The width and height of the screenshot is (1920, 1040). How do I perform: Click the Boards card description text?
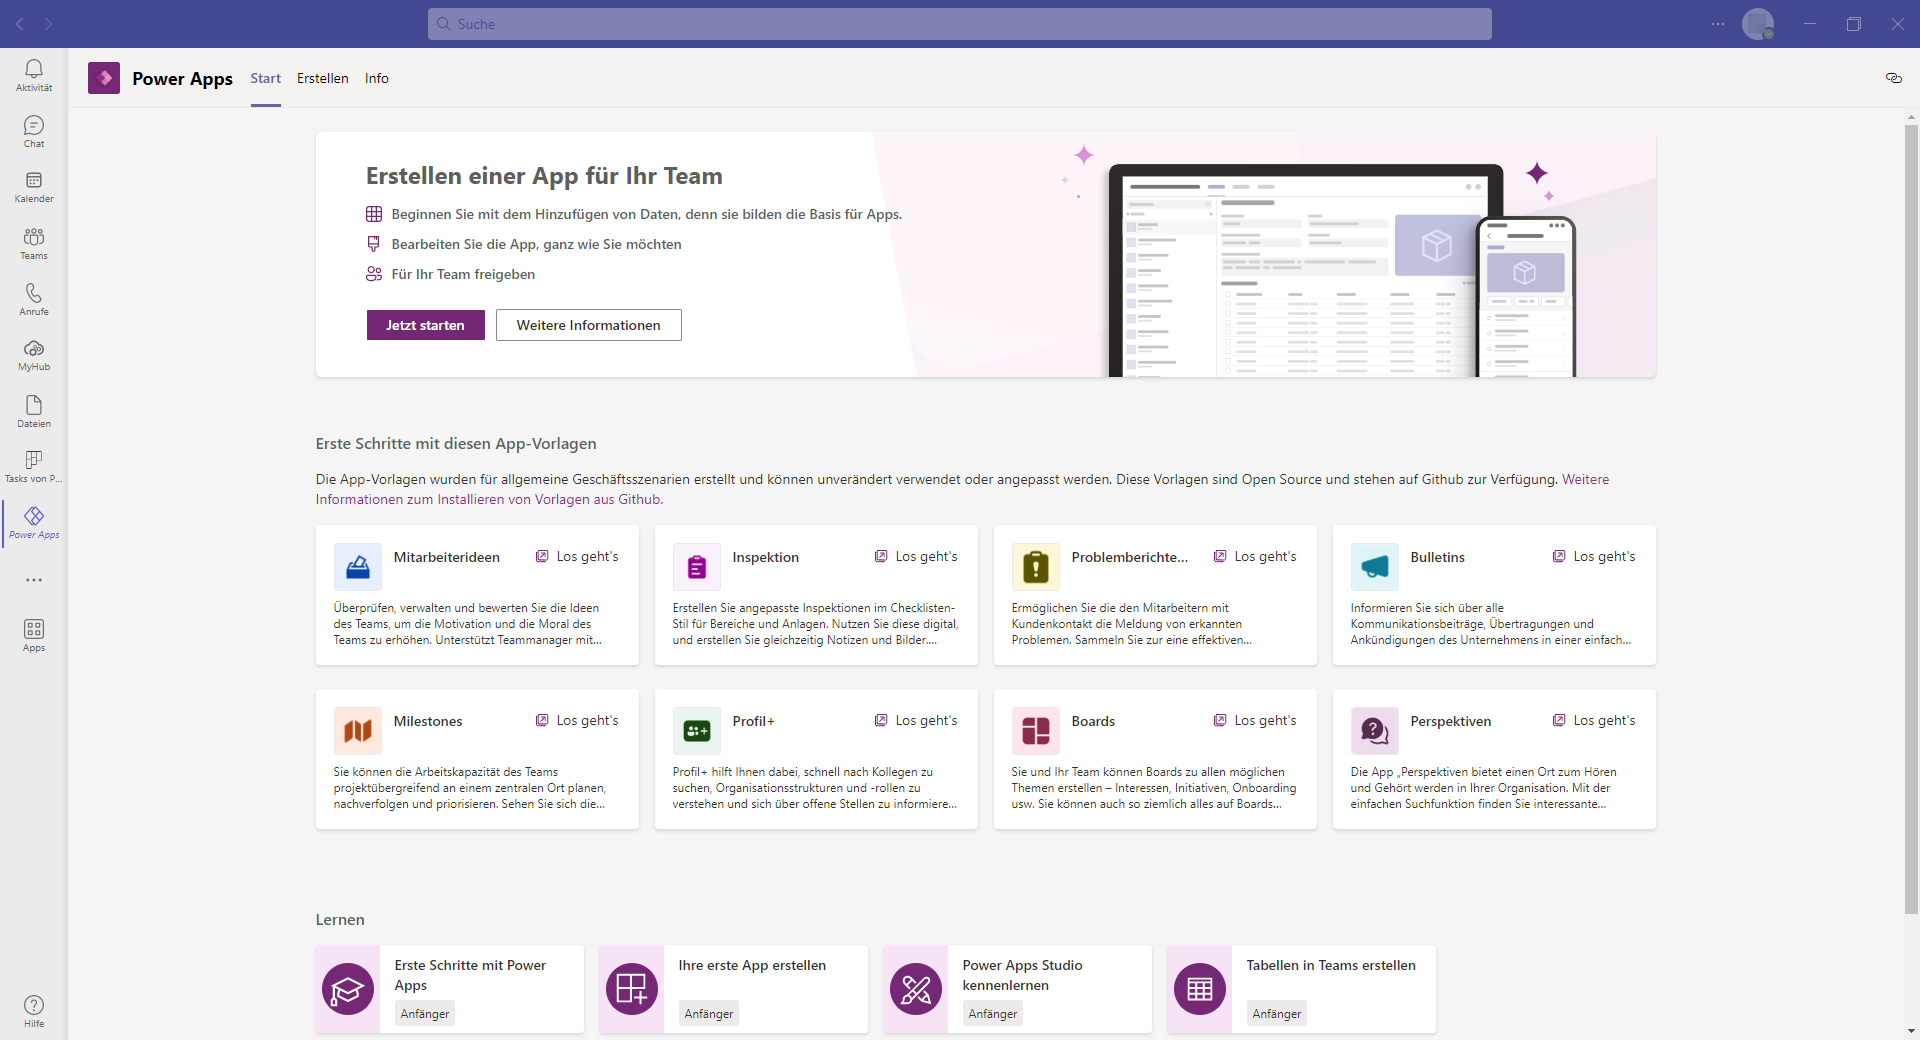point(1154,788)
